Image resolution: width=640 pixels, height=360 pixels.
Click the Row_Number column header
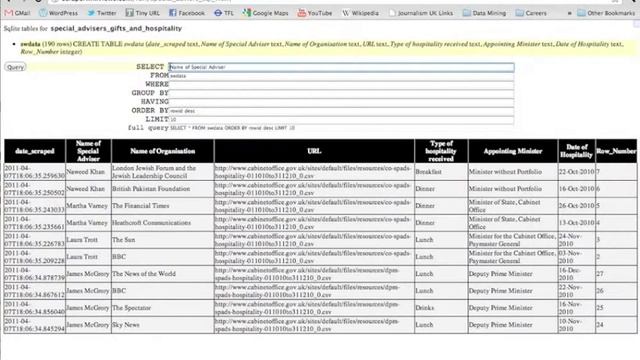click(x=616, y=151)
